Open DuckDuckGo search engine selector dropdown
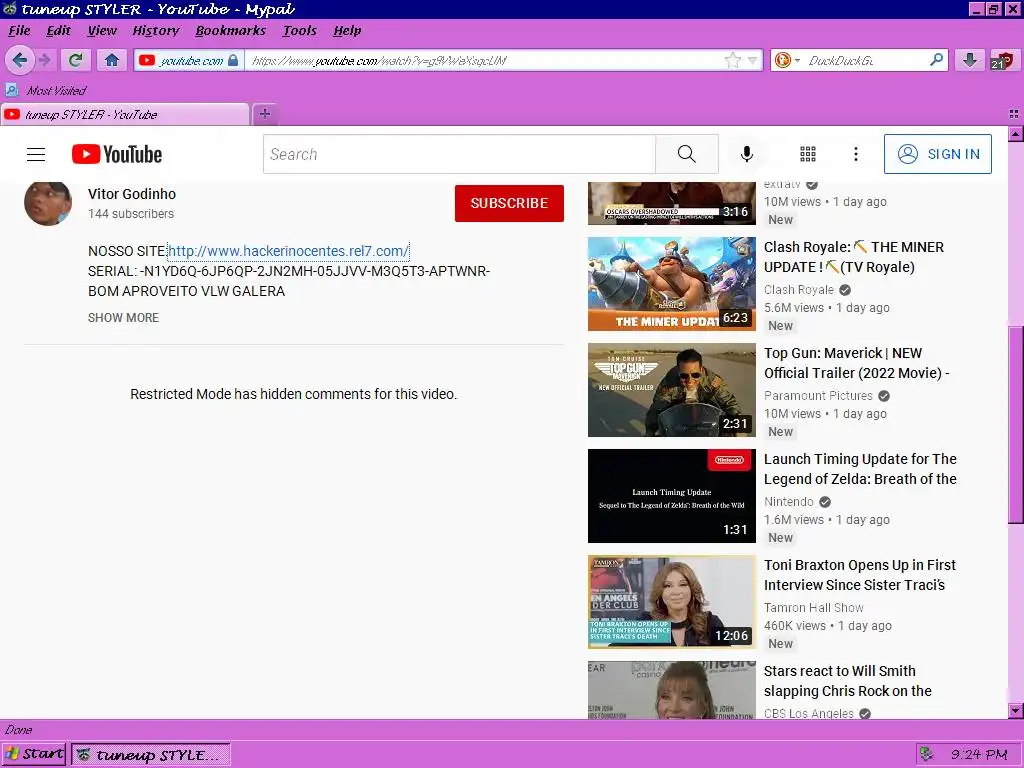This screenshot has height=768, width=1024. point(787,61)
